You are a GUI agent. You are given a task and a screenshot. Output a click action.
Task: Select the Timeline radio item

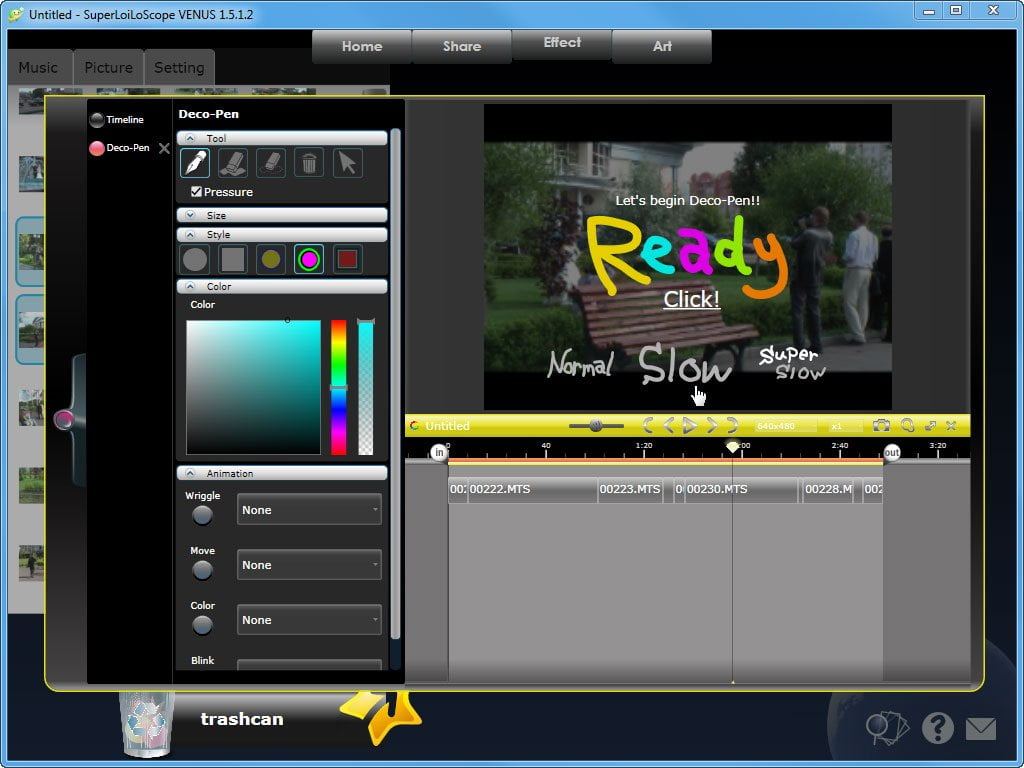click(x=117, y=120)
